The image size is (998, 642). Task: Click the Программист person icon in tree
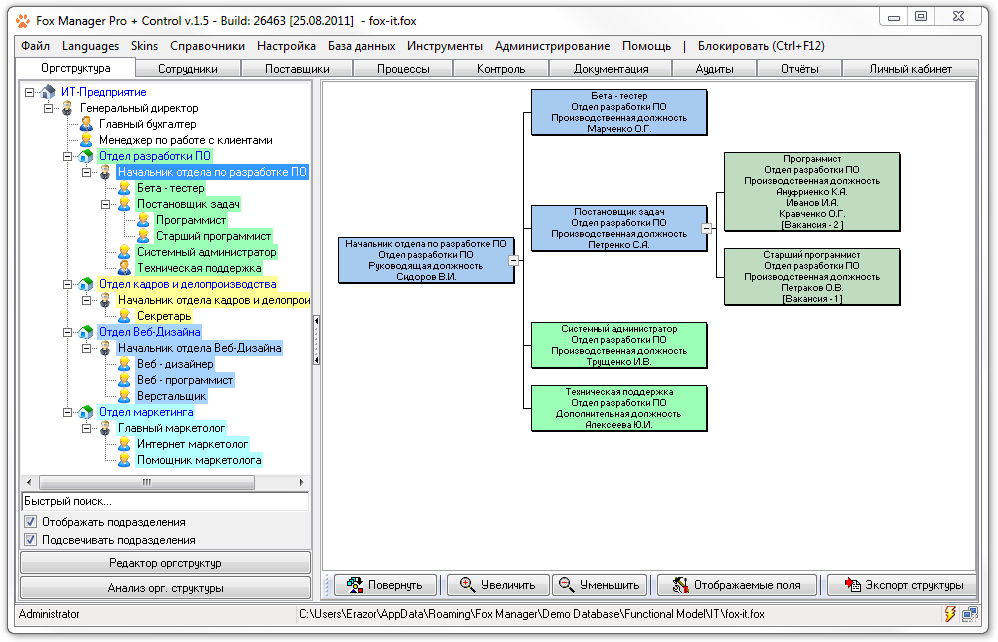tap(143, 220)
